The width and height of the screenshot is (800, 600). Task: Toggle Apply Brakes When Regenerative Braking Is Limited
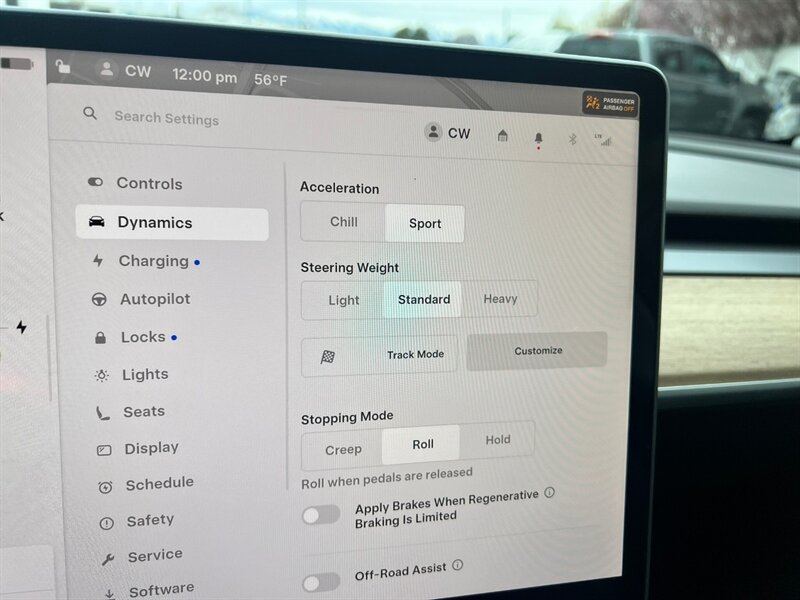321,515
